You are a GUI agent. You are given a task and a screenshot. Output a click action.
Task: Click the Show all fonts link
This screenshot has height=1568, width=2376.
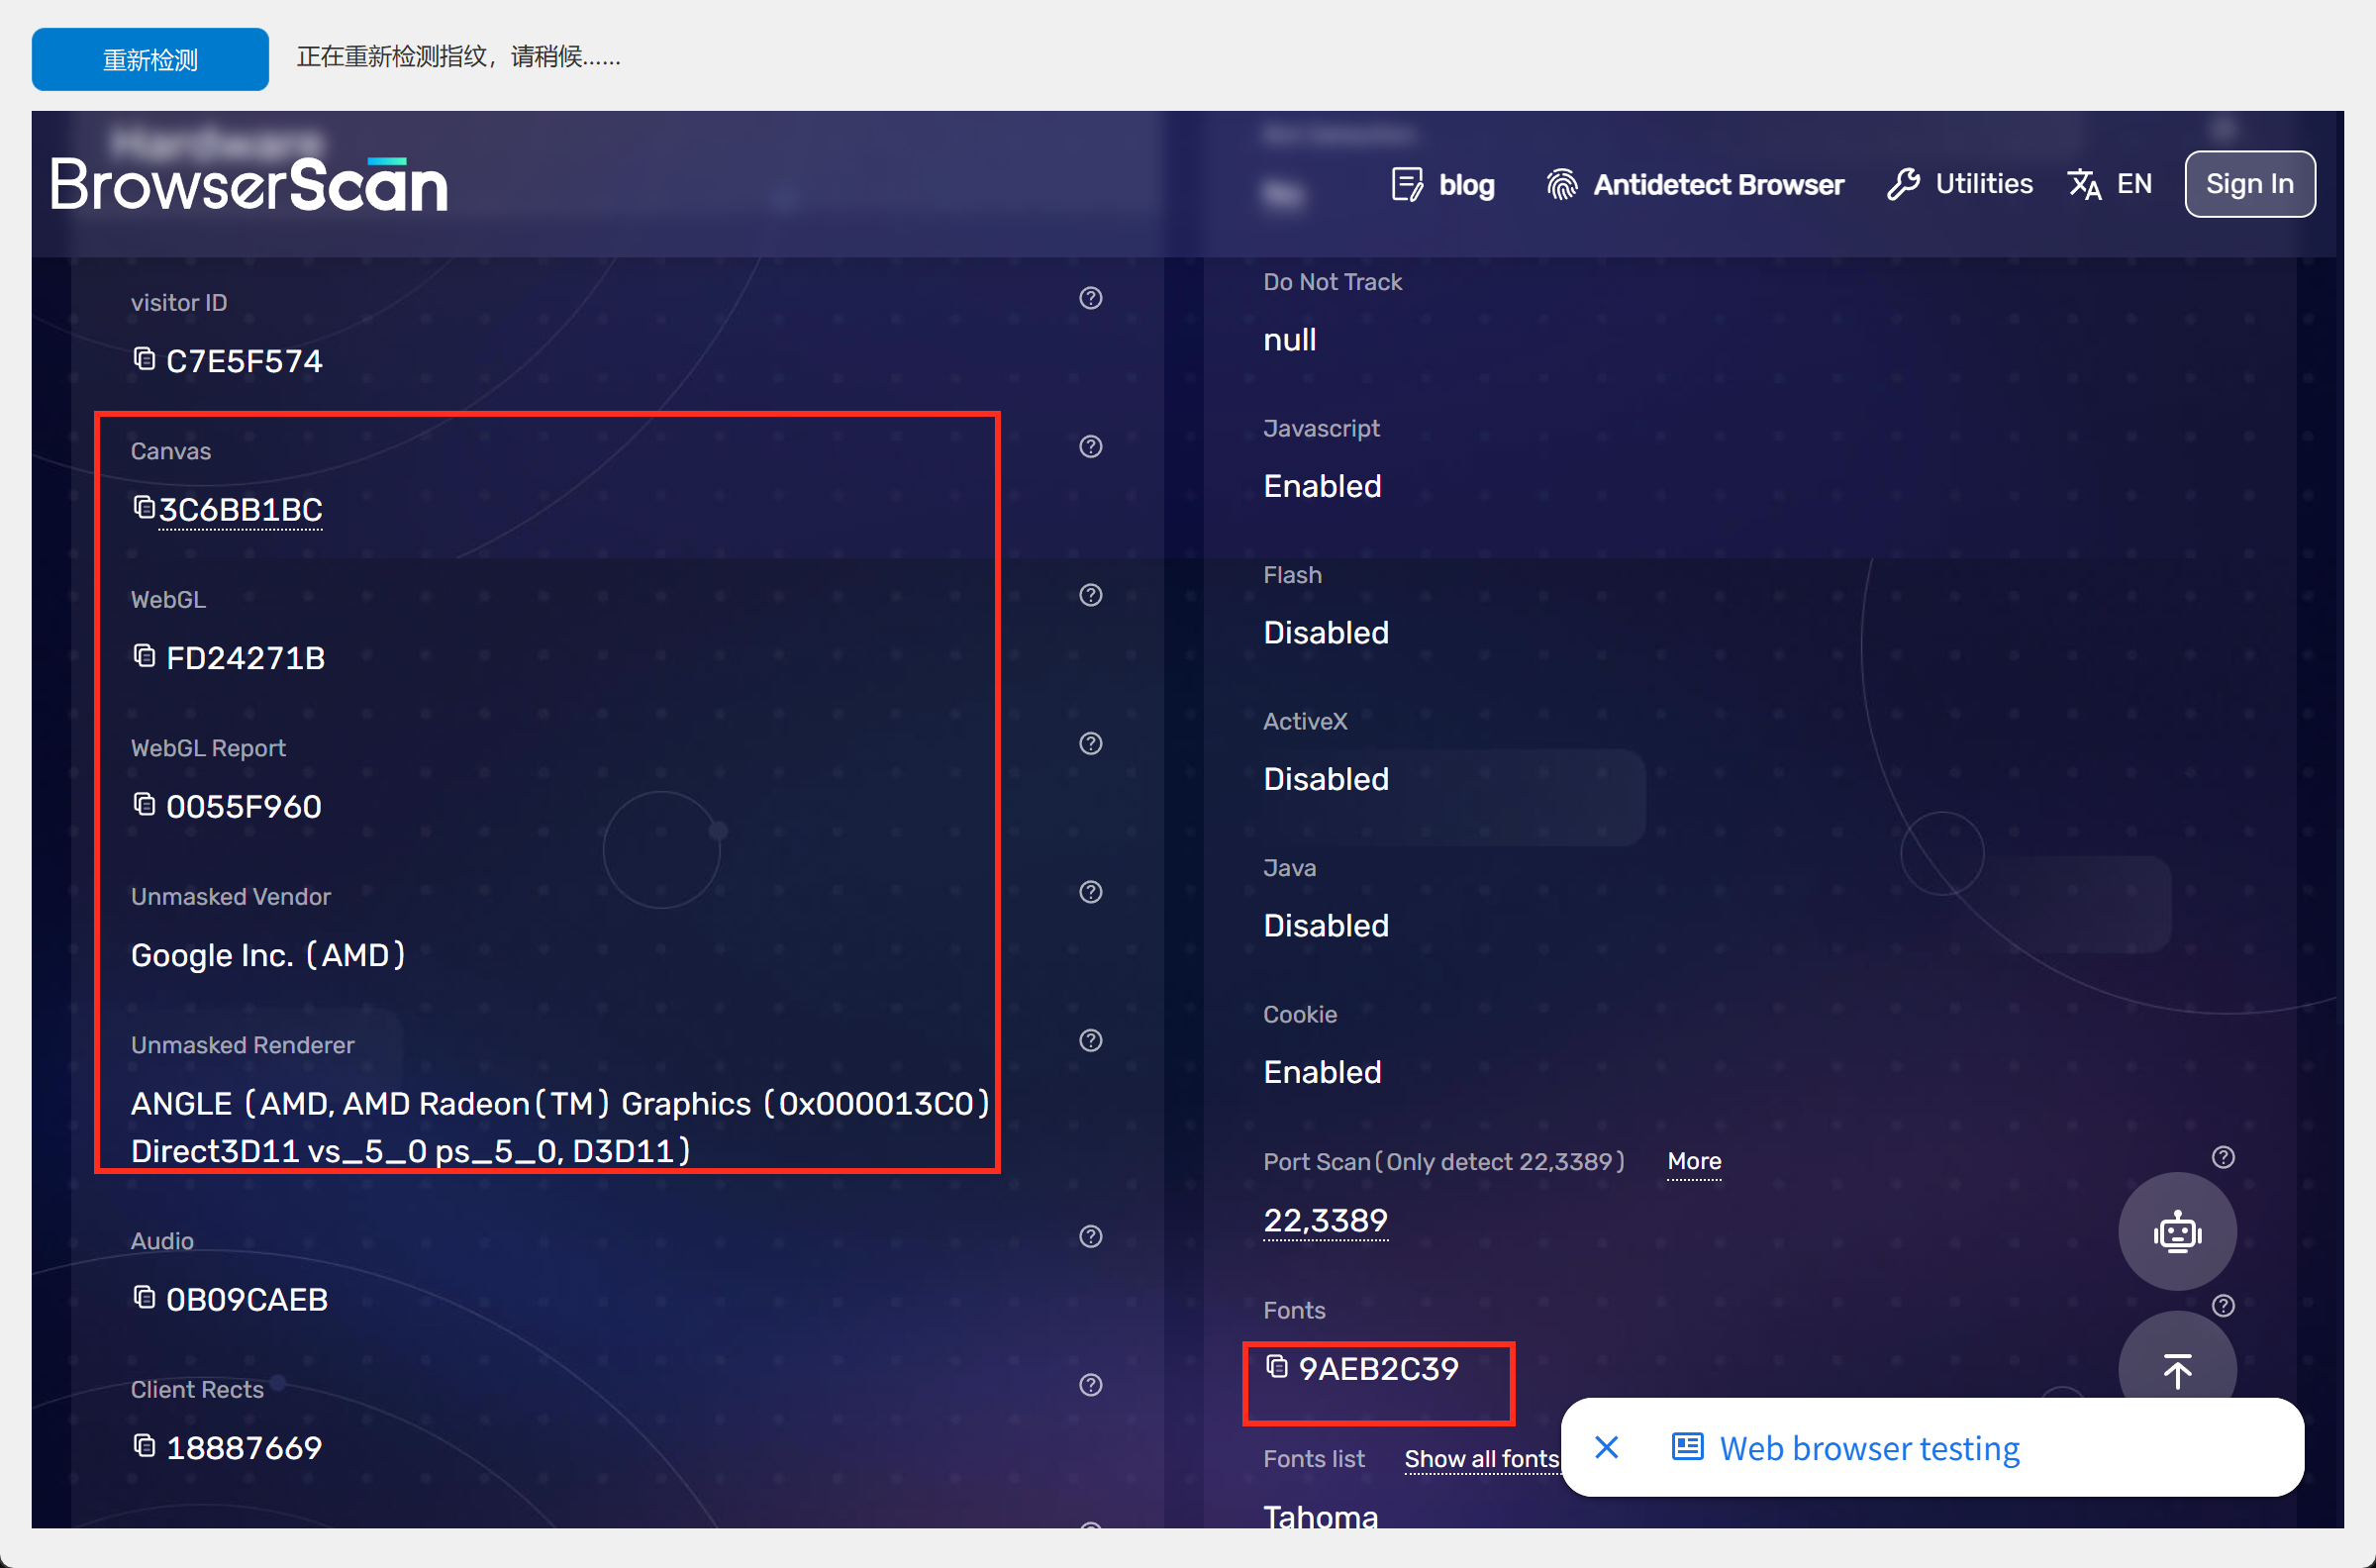pyautogui.click(x=1482, y=1459)
